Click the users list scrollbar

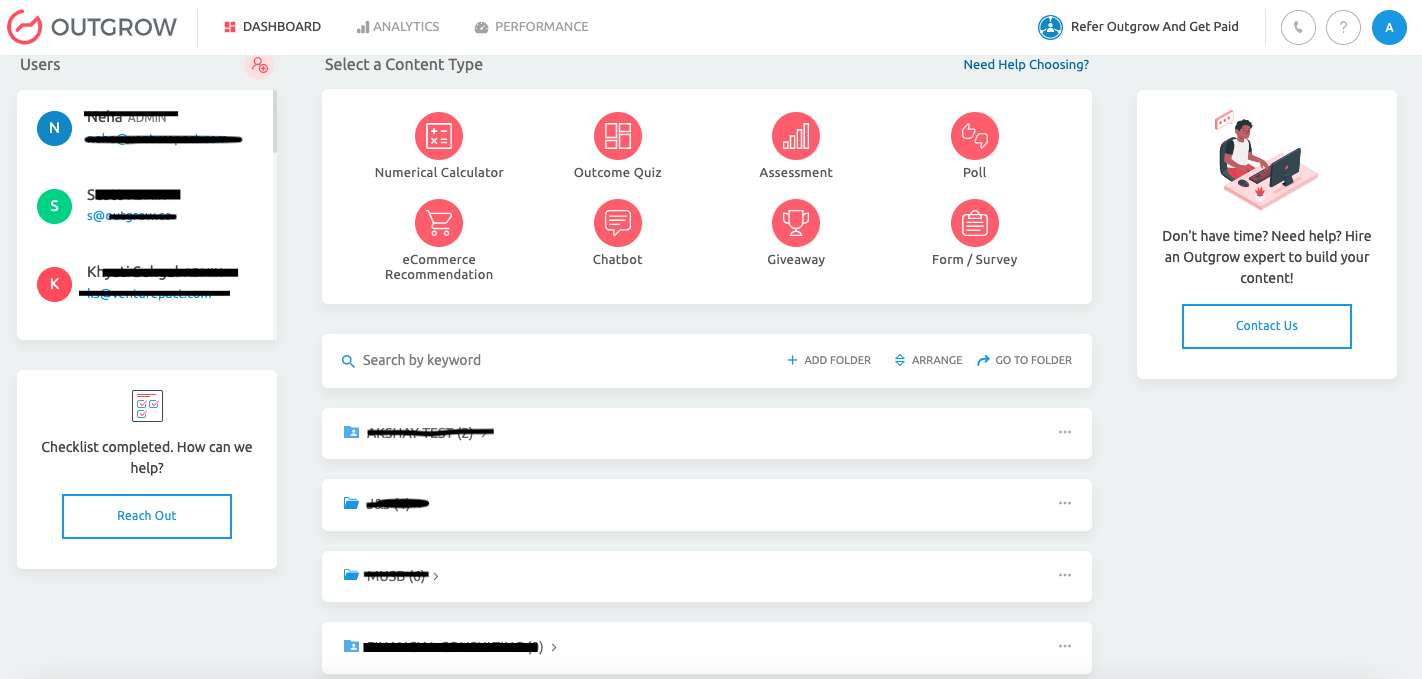tap(275, 122)
